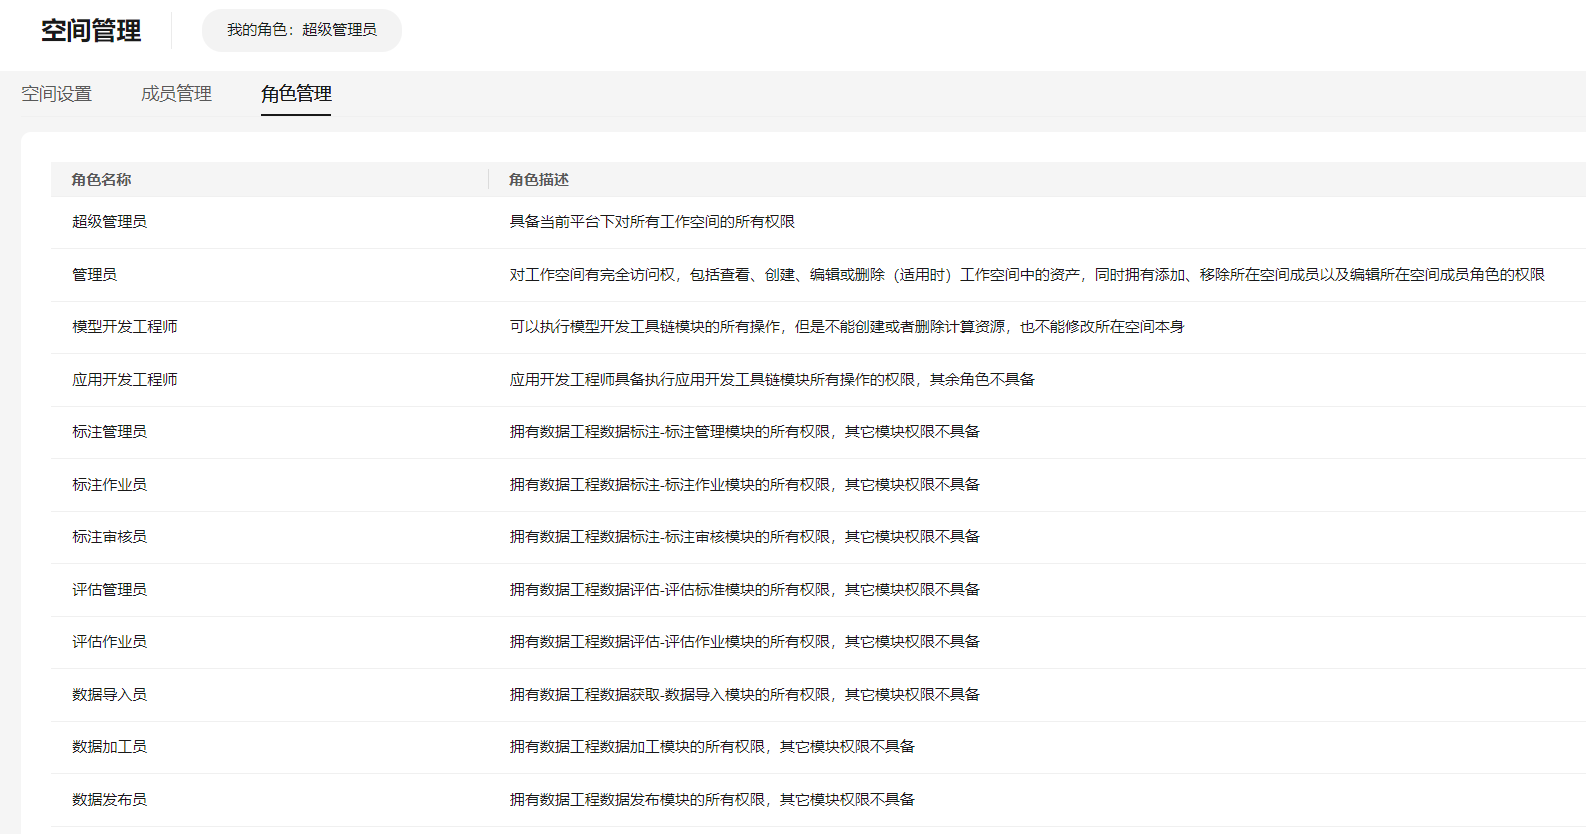Click the 管理员 role description text
Screen dimensions: 1586x834
coord(1026,275)
